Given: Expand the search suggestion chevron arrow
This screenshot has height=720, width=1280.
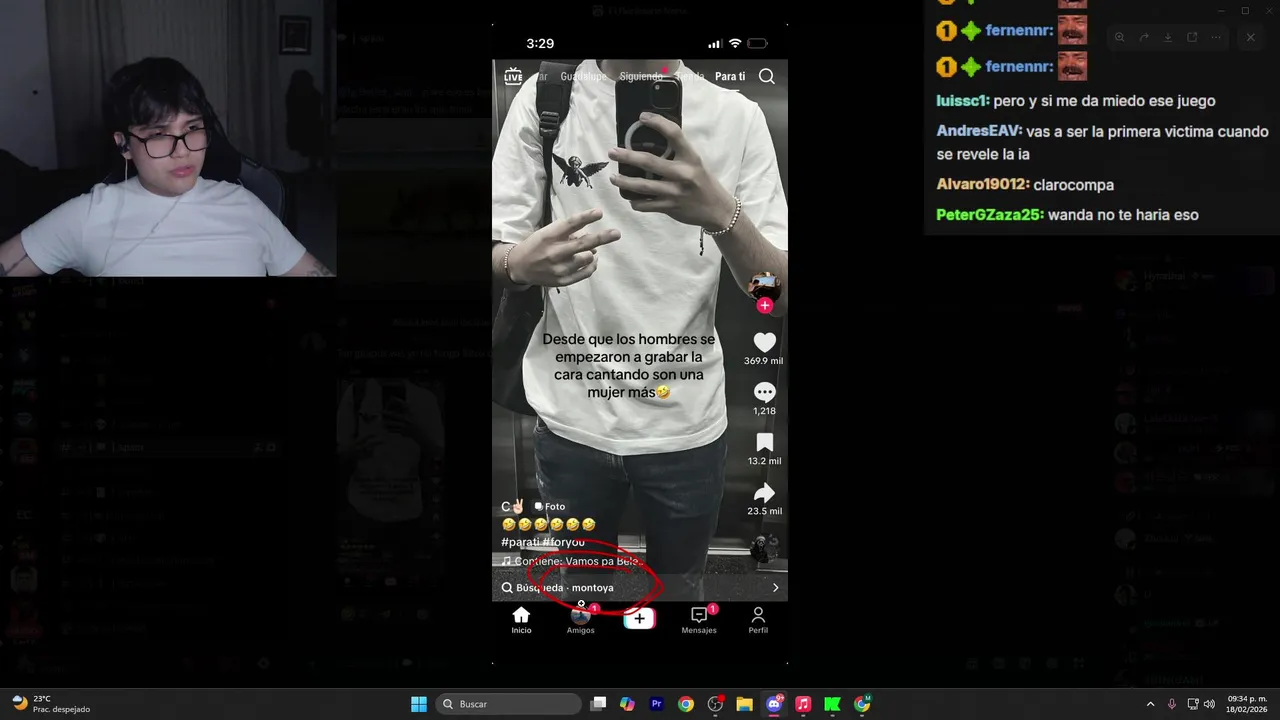Looking at the screenshot, I should tap(775, 588).
